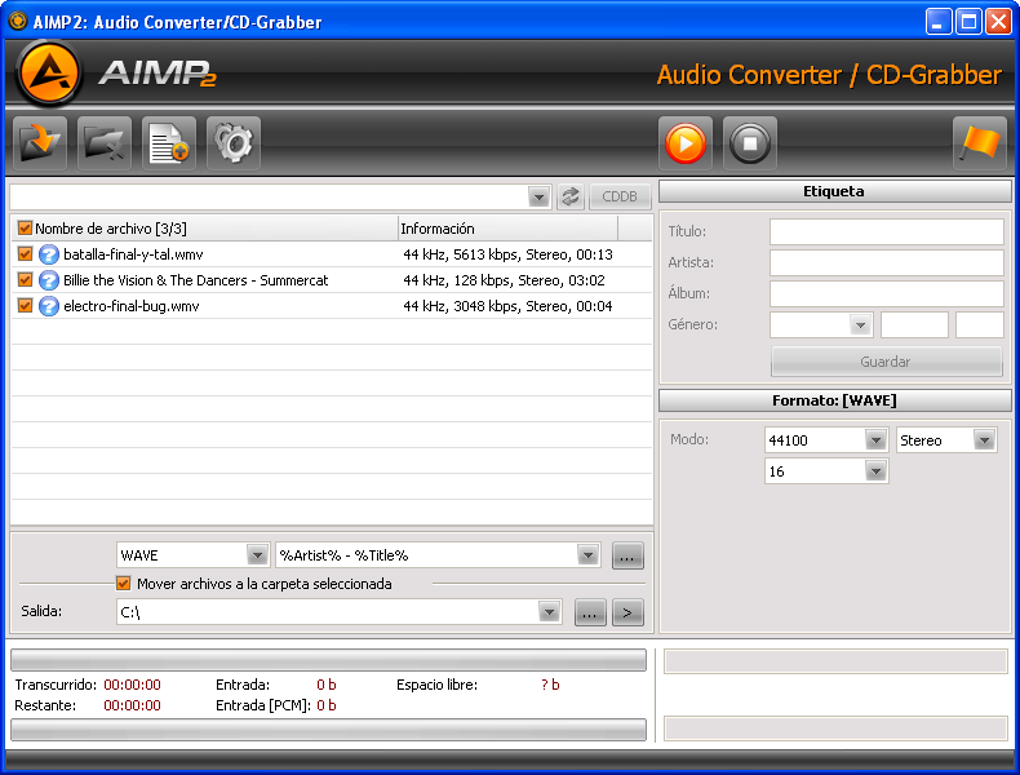Screen dimensions: 1020x775
Task: Click the remove files folder icon
Action: pos(104,143)
